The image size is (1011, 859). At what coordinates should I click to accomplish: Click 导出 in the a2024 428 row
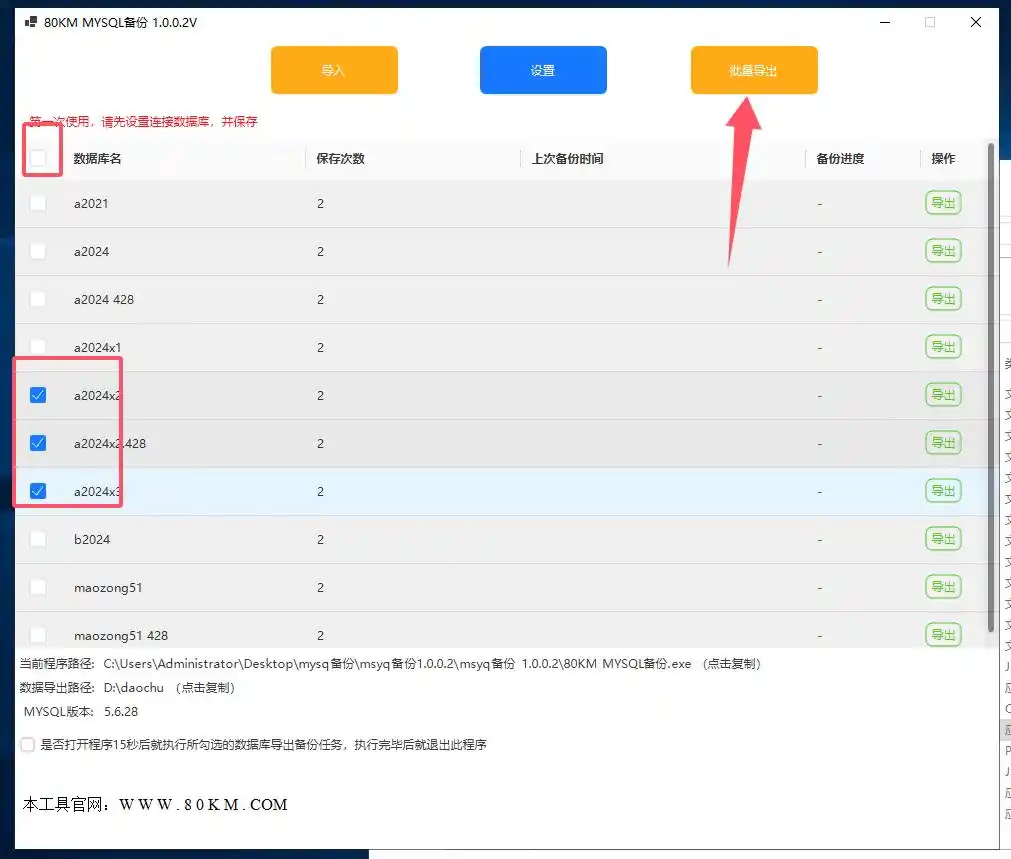[x=943, y=299]
